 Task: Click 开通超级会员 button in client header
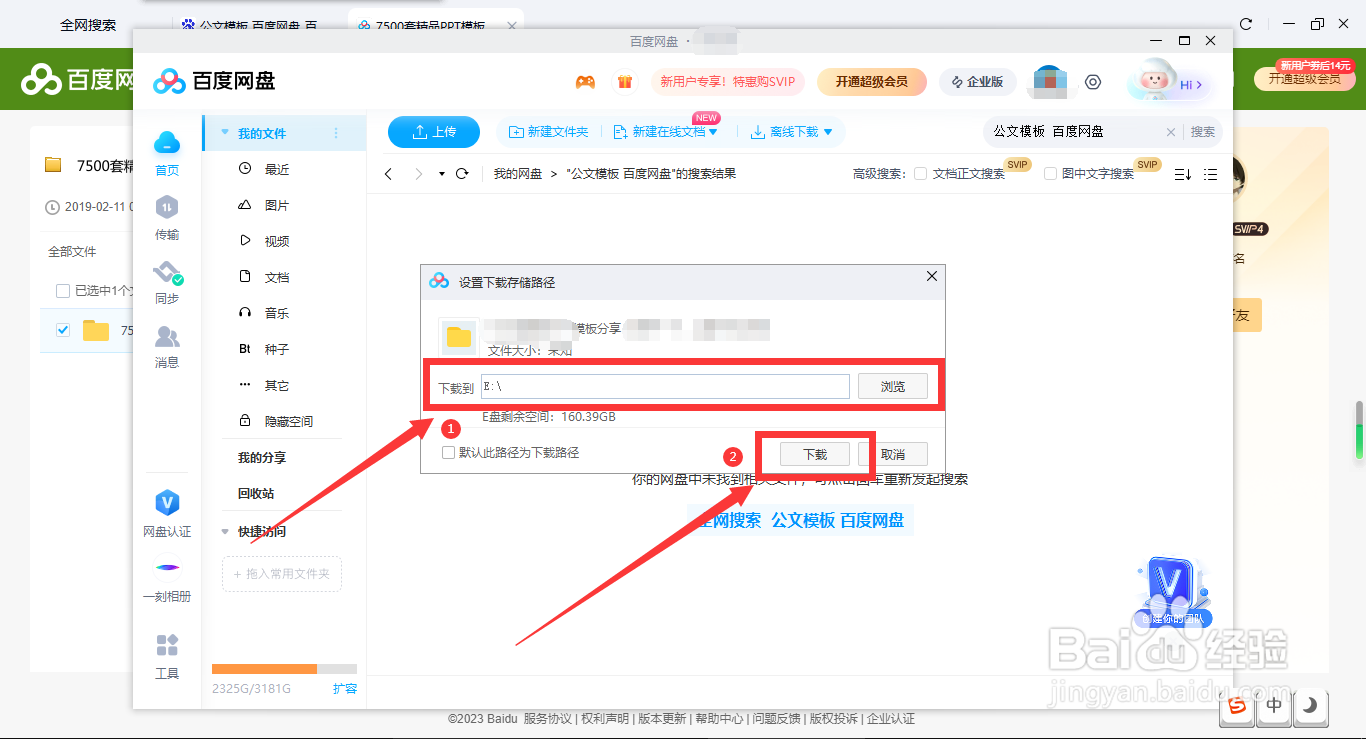pyautogui.click(x=872, y=82)
